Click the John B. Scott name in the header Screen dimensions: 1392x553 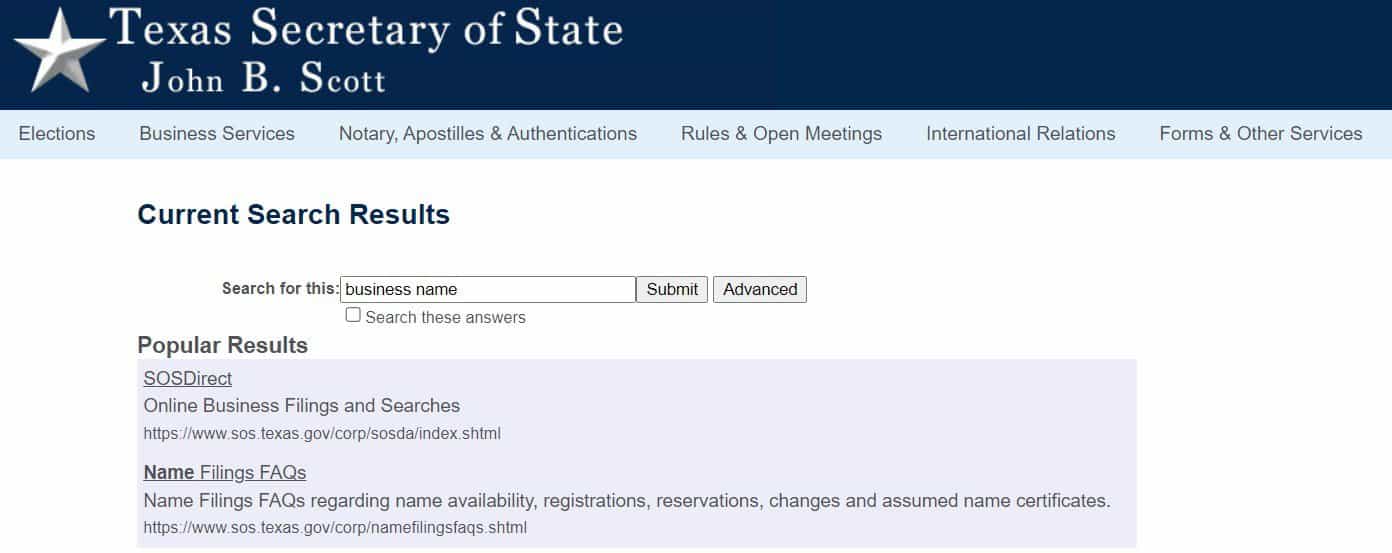tap(263, 78)
